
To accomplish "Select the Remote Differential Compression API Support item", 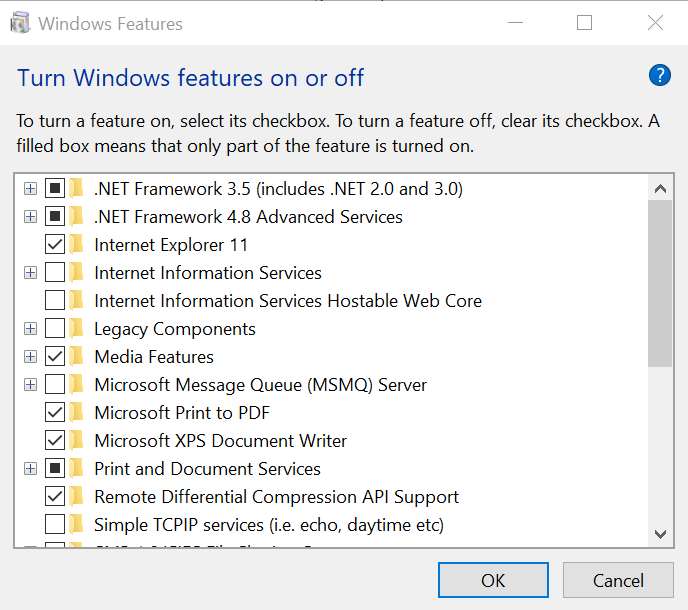I will [x=276, y=497].
